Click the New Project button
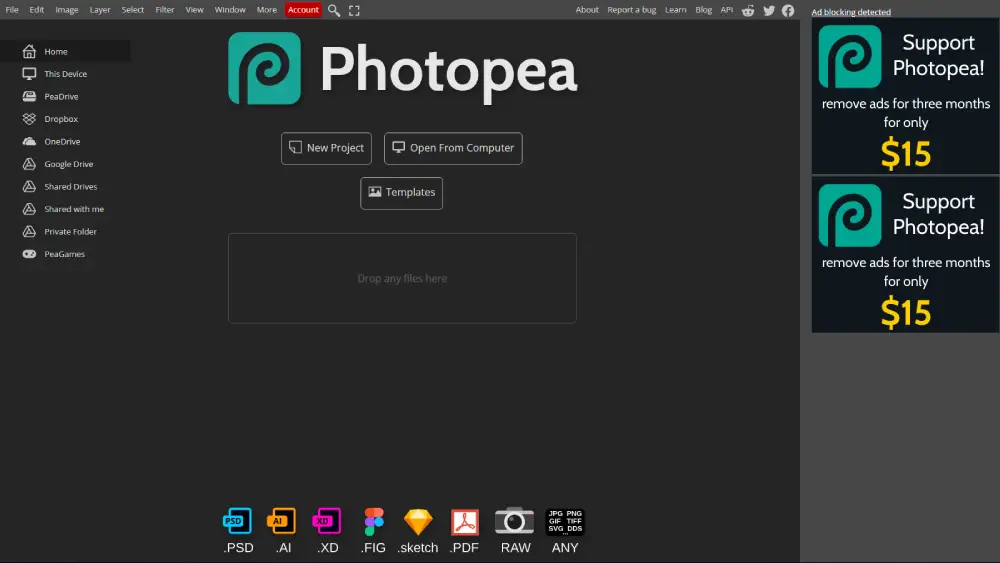The width and height of the screenshot is (1000, 563). point(327,148)
